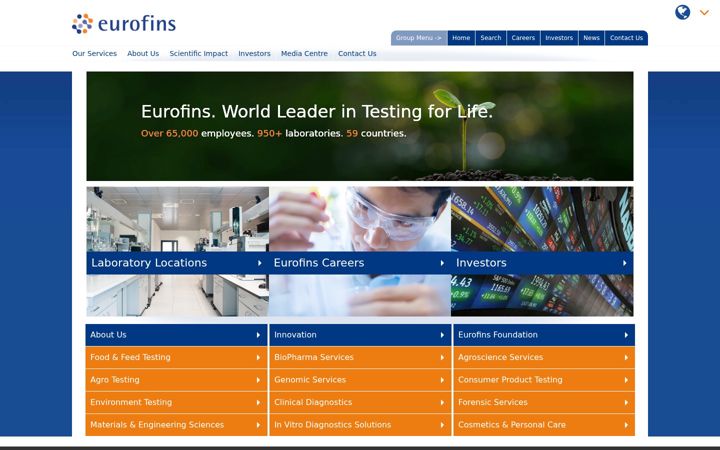
Task: Click the arrow on Eurofins Careers
Action: (442, 263)
